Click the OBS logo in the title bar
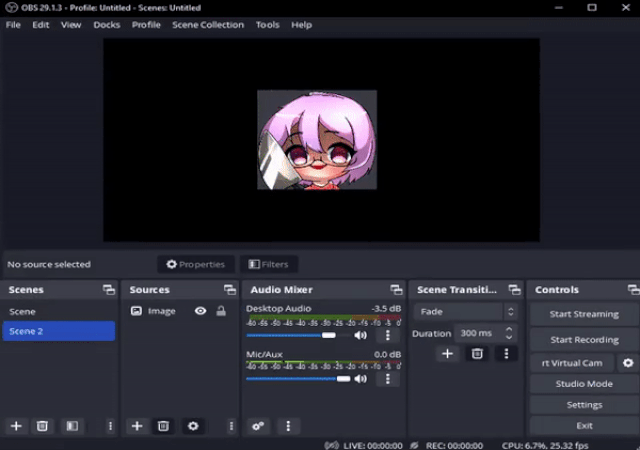The height and width of the screenshot is (450, 640). [x=11, y=7]
